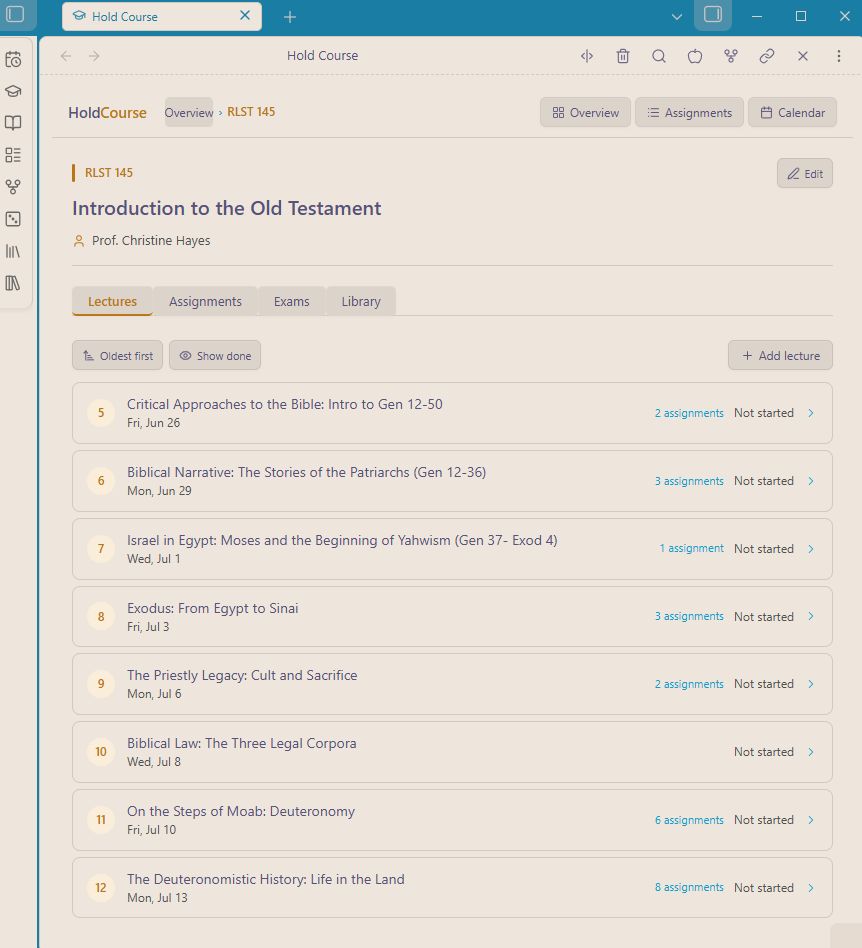
Task: Open the dice canvas icon in left ribbon
Action: click(13, 219)
